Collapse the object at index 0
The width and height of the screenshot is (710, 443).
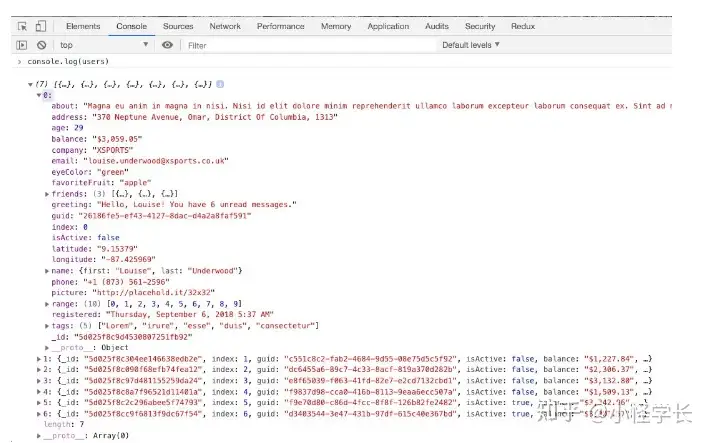39,95
